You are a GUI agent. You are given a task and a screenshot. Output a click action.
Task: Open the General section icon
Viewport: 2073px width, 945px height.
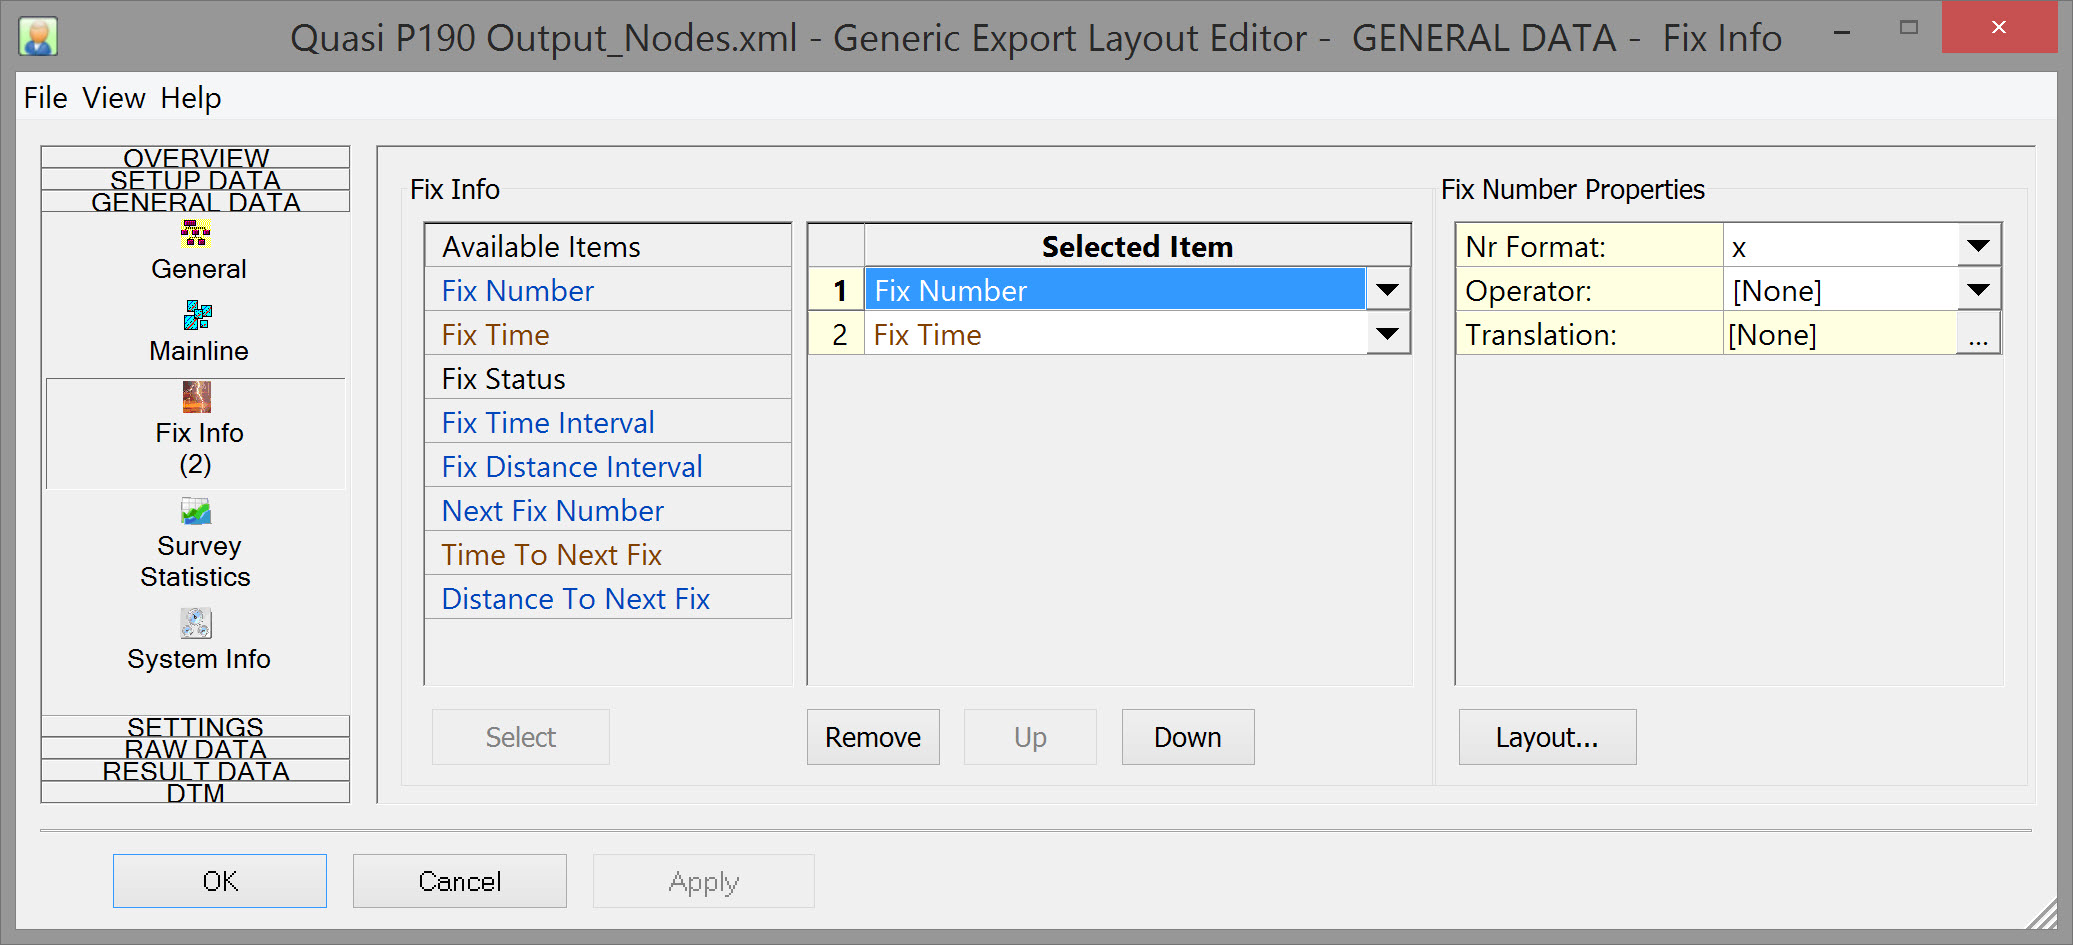(196, 236)
